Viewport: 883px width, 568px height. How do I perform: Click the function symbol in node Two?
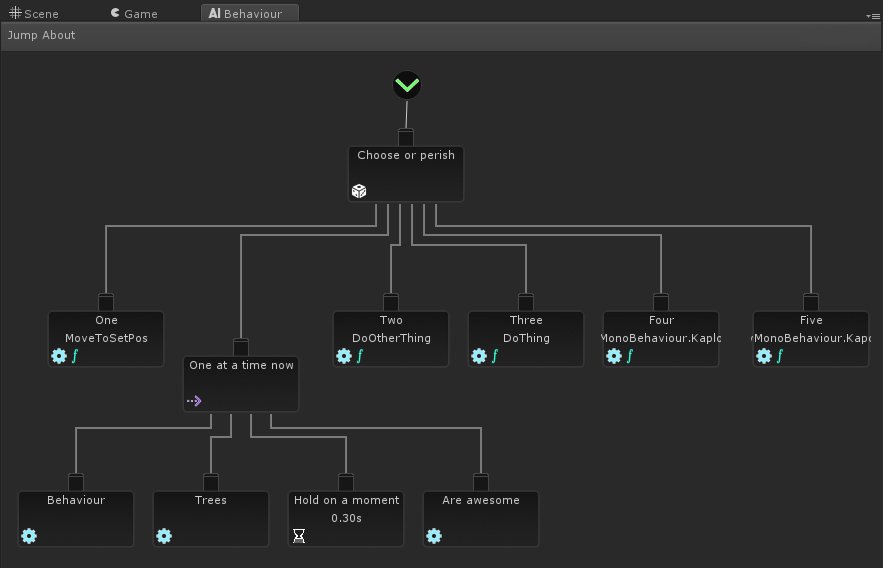coord(360,356)
